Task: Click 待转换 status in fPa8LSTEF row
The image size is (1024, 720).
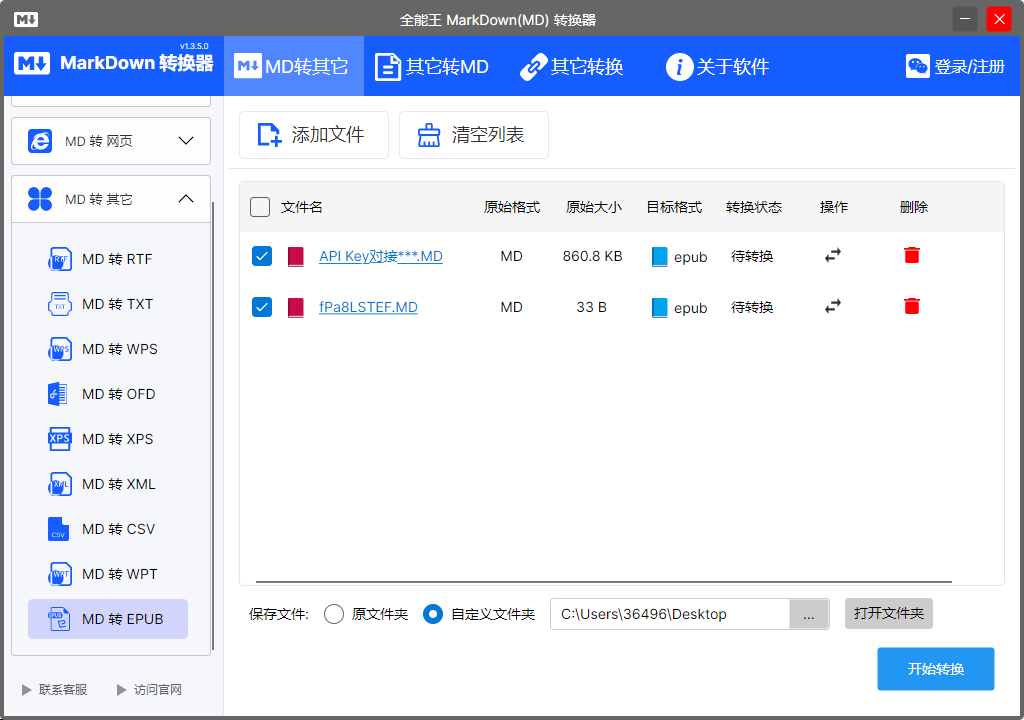Action: coord(752,307)
